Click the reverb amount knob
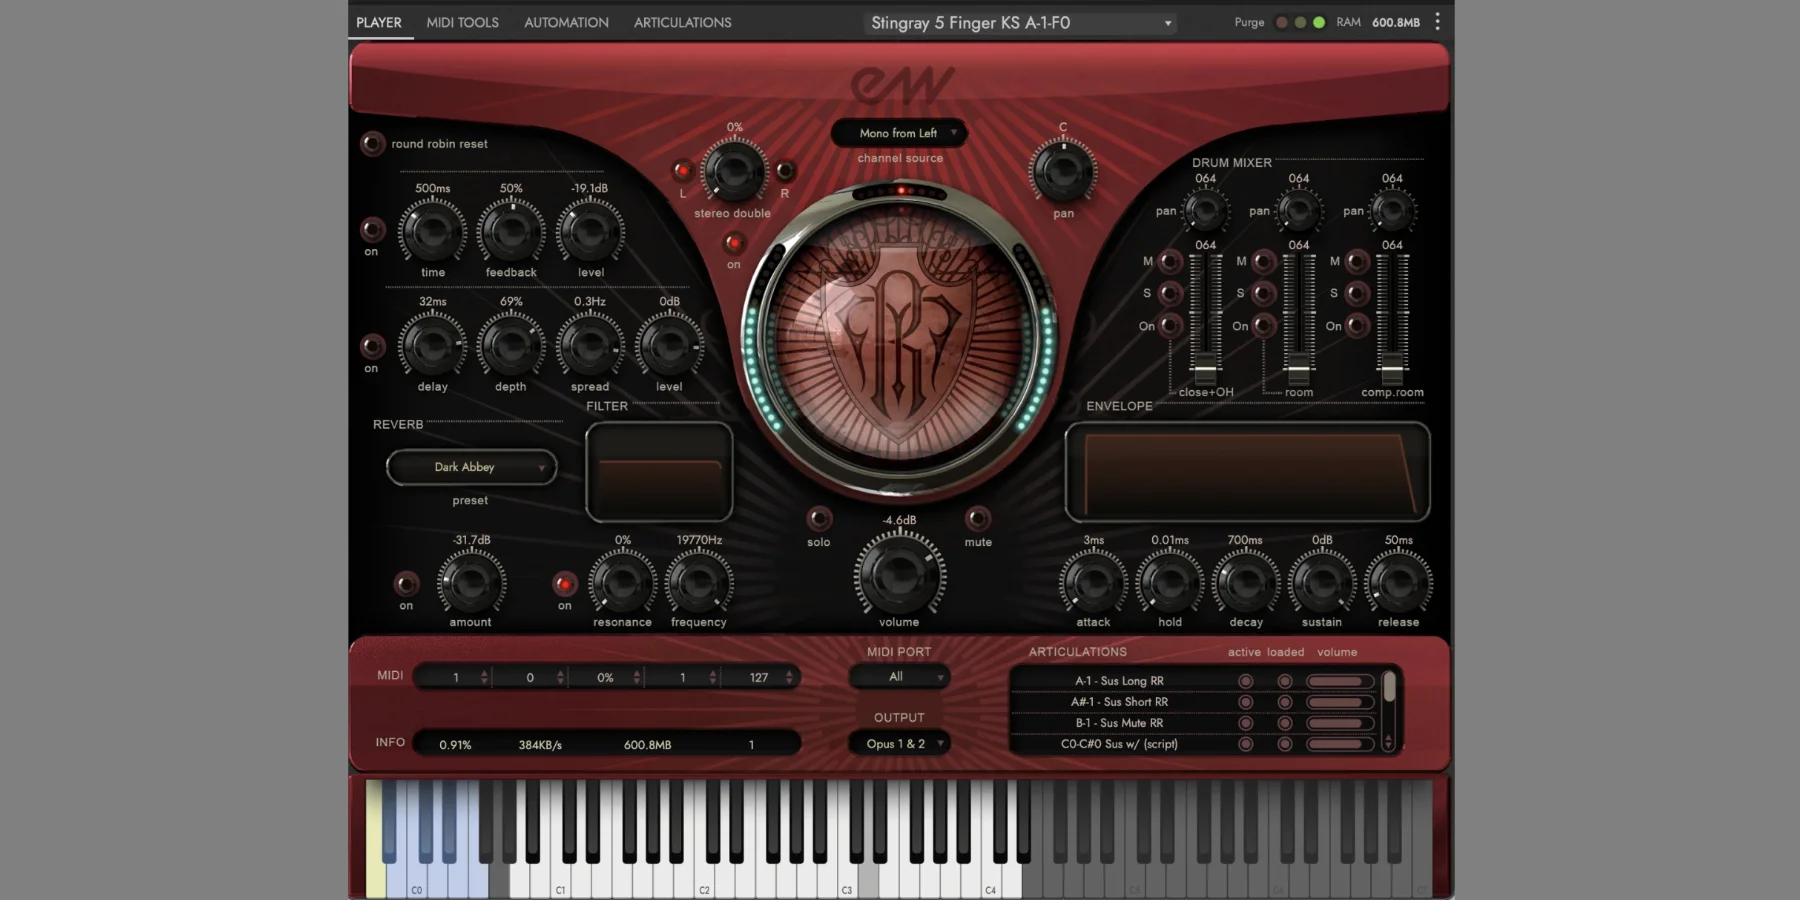This screenshot has width=1800, height=900. (x=471, y=582)
